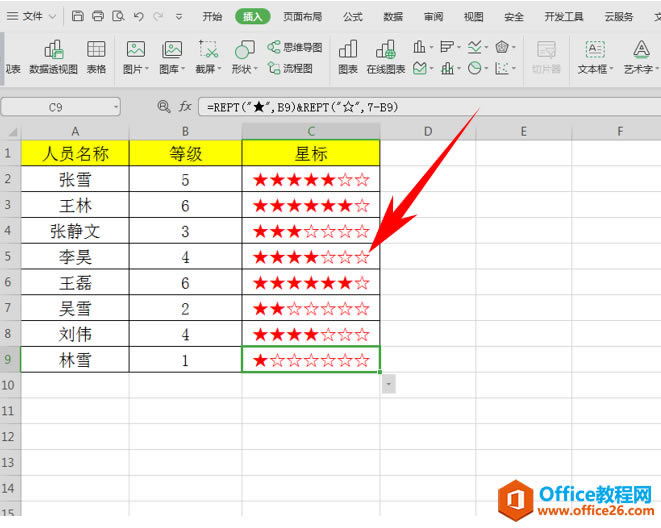Switch to the 云服务 tab
The image size is (661, 528).
619,16
